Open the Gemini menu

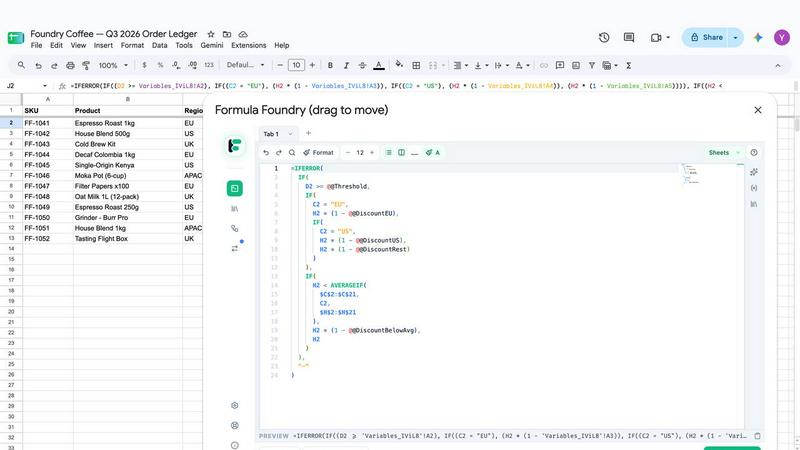point(212,45)
